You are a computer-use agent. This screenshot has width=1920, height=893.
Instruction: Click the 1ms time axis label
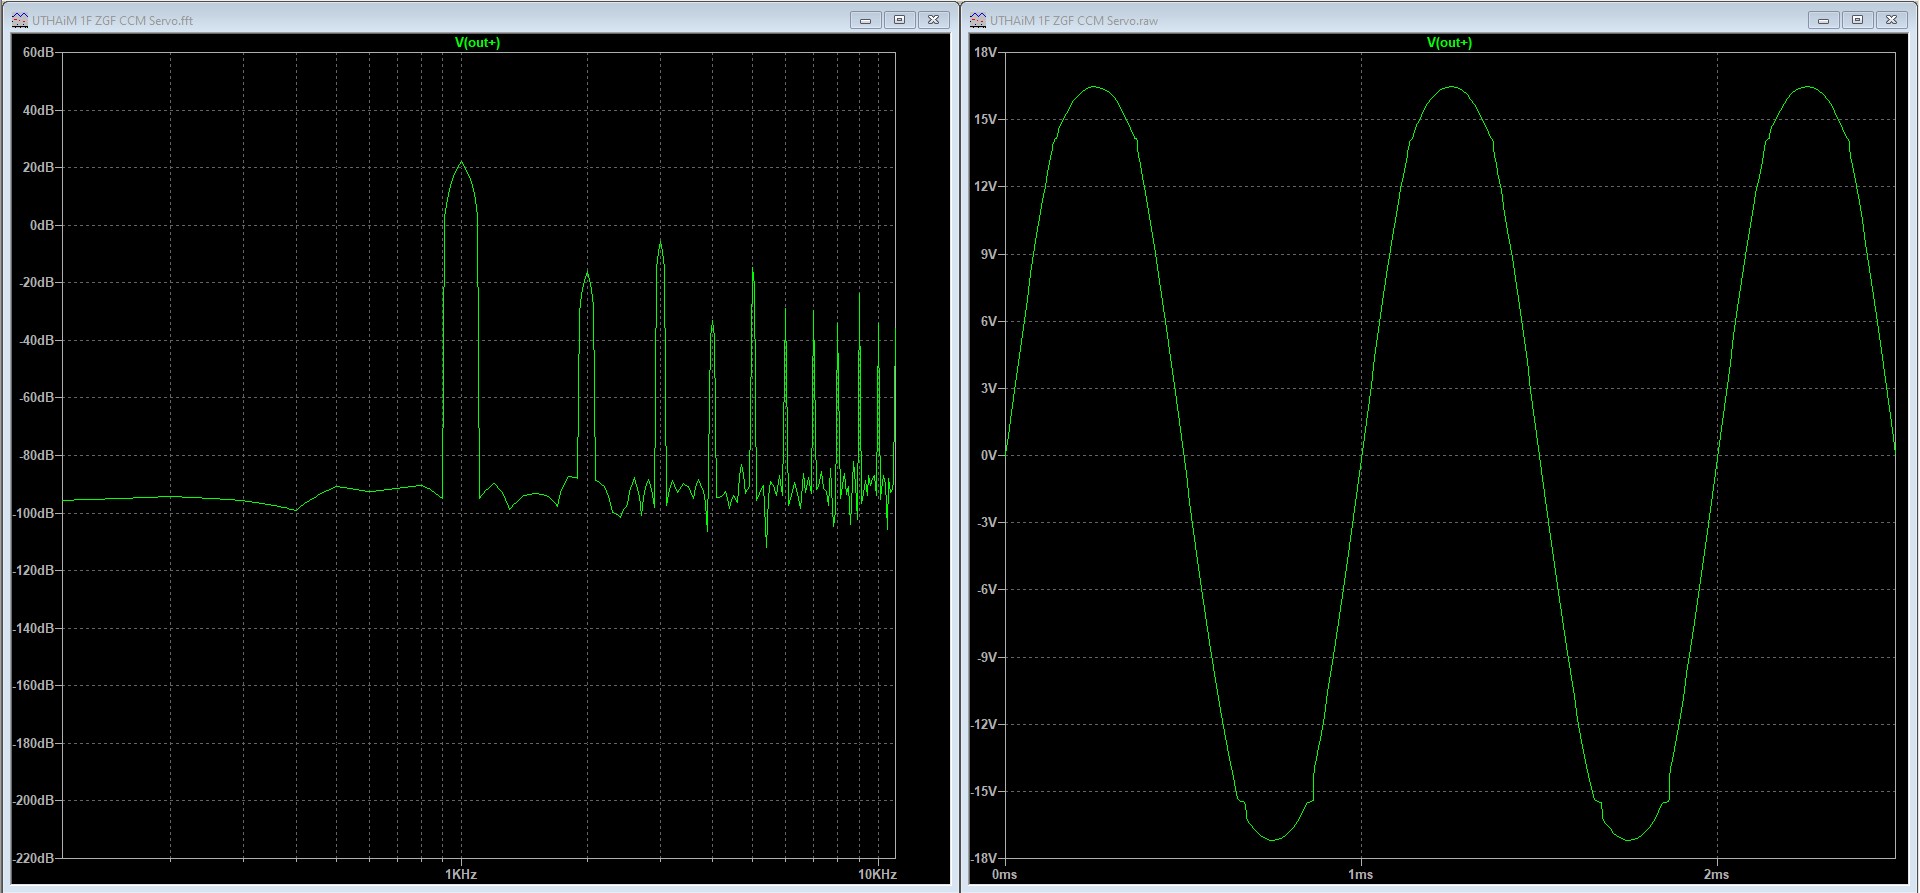coord(1360,874)
